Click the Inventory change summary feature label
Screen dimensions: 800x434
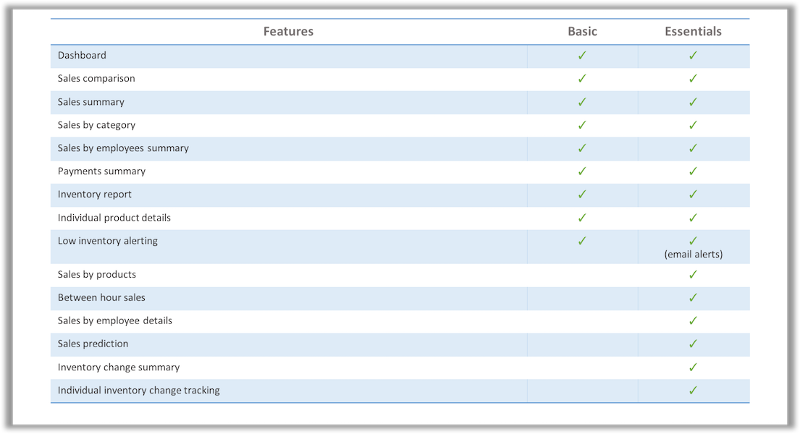click(118, 367)
